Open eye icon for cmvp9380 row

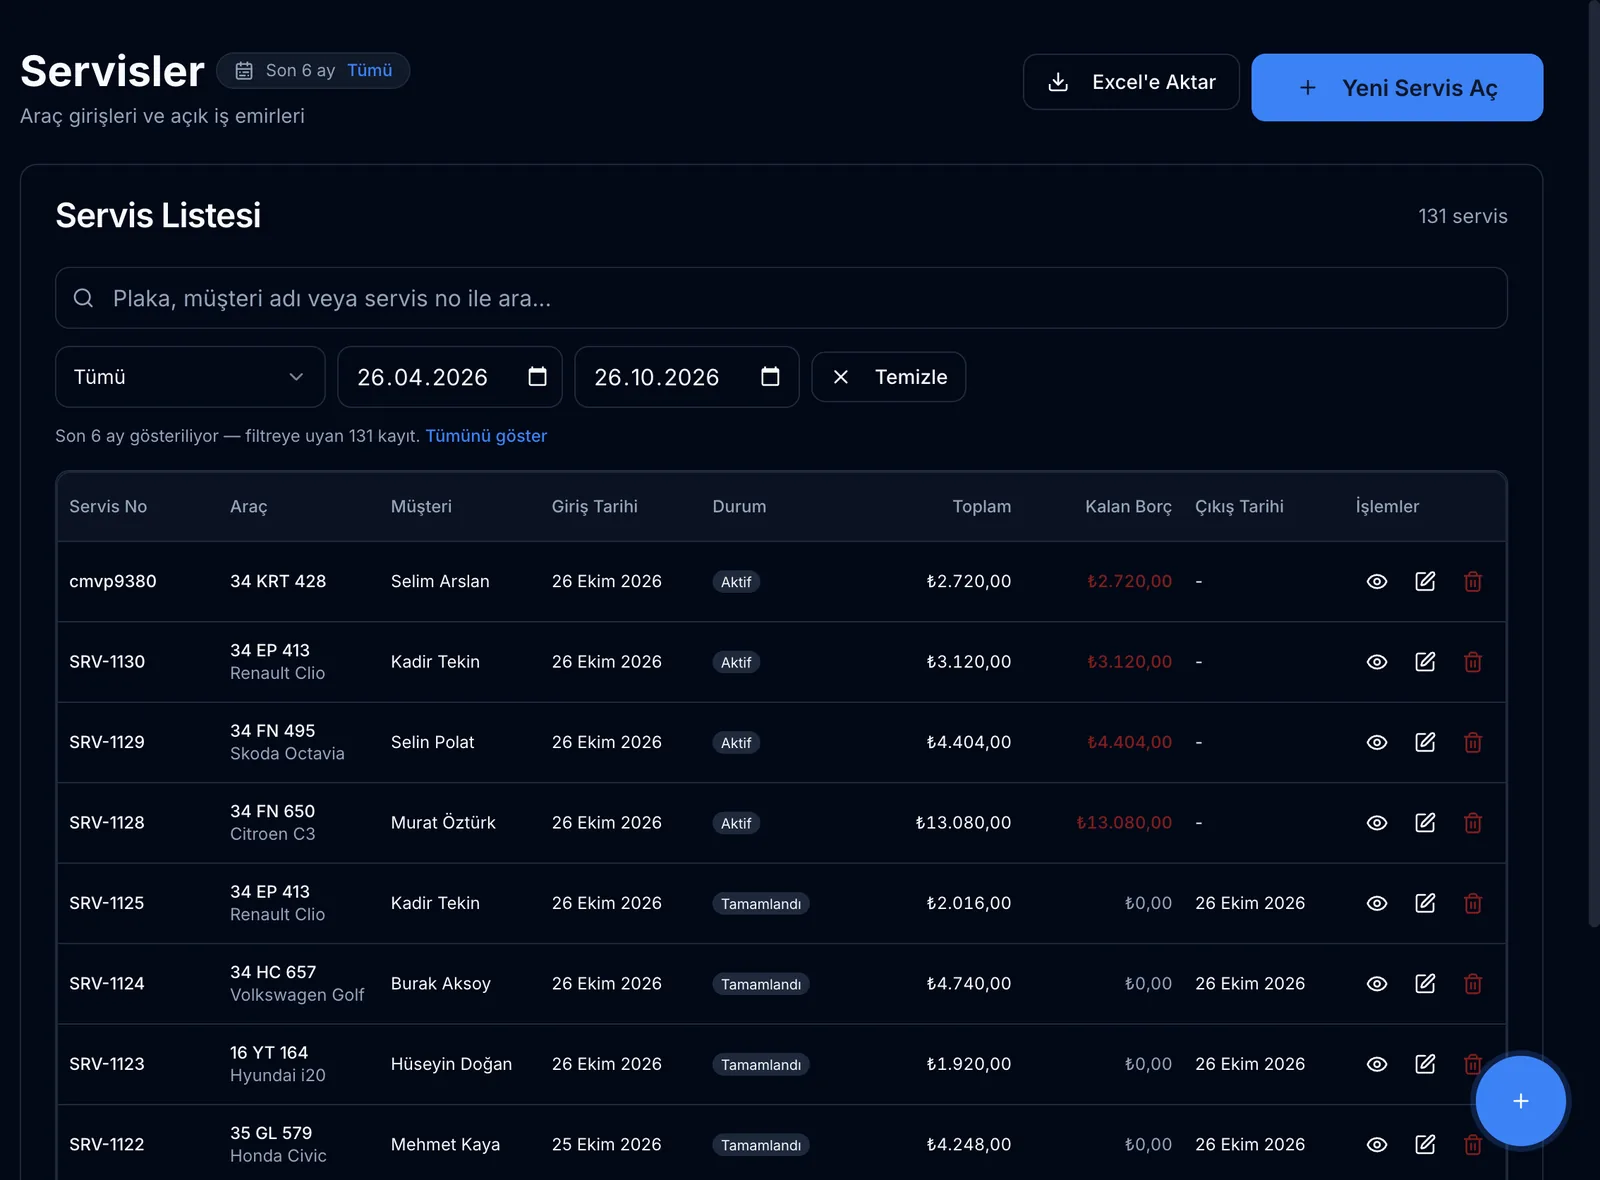pos(1376,582)
